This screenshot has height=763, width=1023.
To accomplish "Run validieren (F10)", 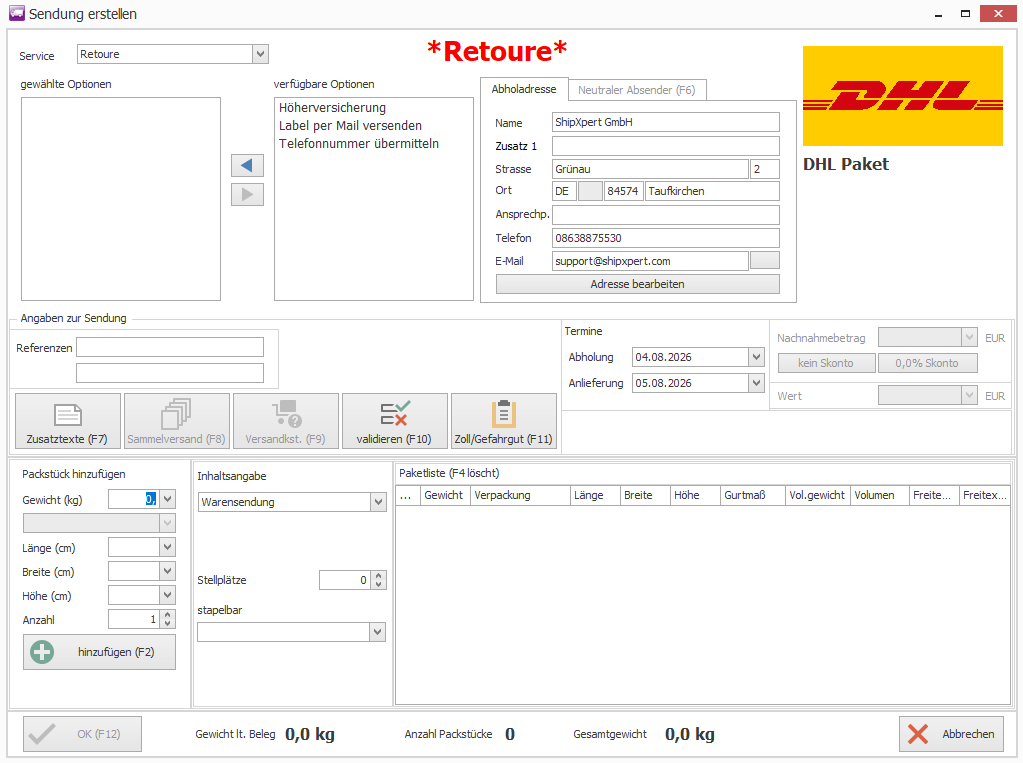I will click(394, 421).
